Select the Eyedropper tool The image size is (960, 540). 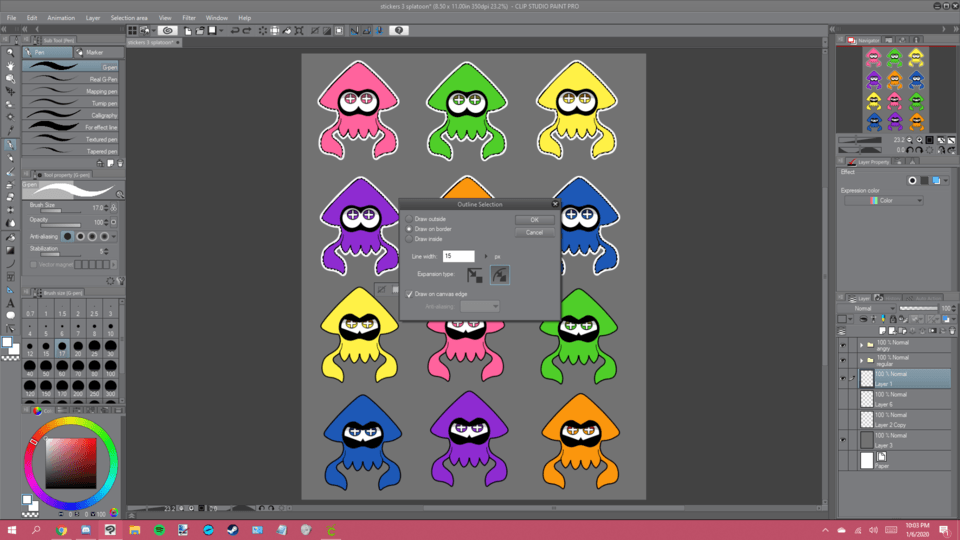(10, 130)
